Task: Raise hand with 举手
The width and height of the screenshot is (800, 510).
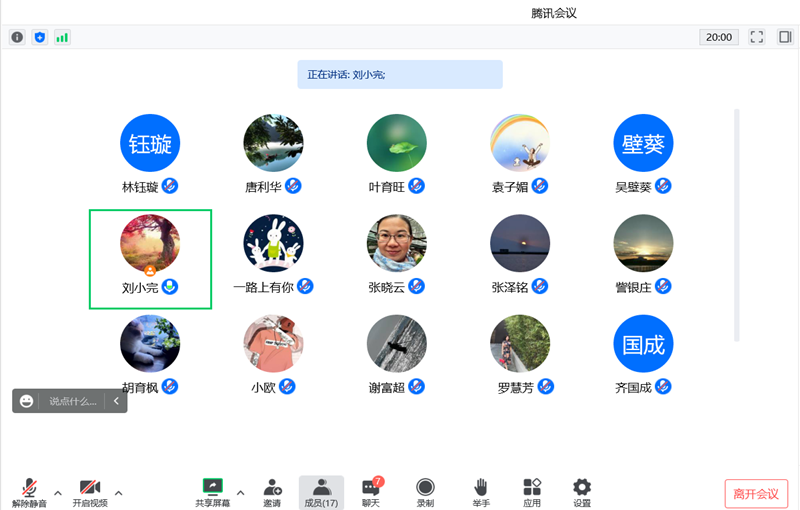Action: pyautogui.click(x=481, y=493)
